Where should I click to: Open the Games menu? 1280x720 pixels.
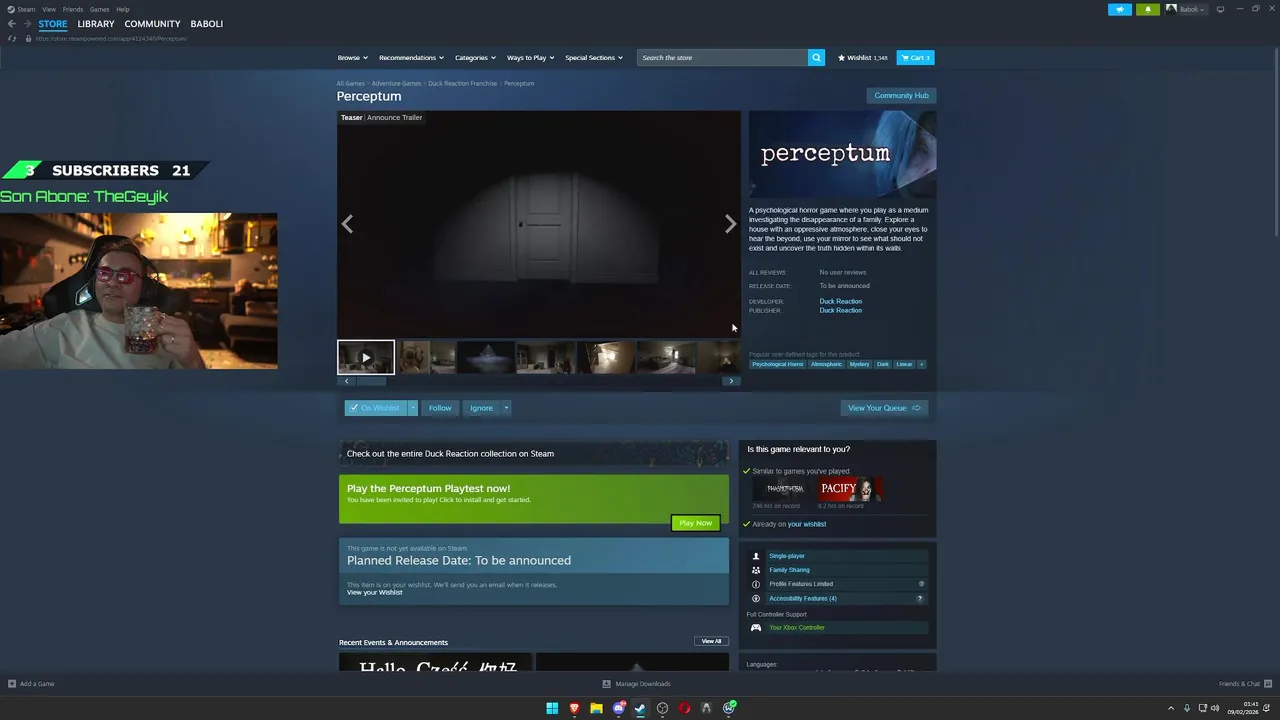[99, 9]
